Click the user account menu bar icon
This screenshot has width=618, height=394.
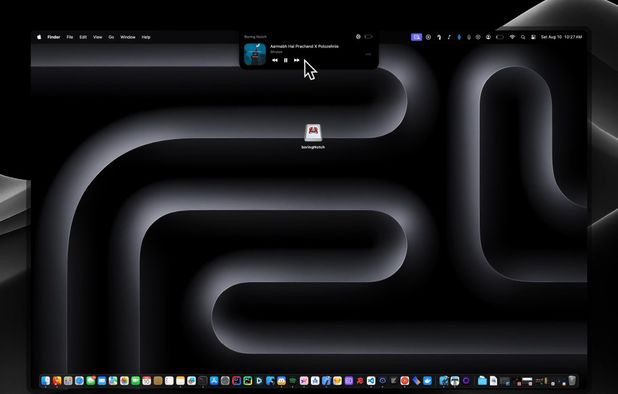pos(488,37)
